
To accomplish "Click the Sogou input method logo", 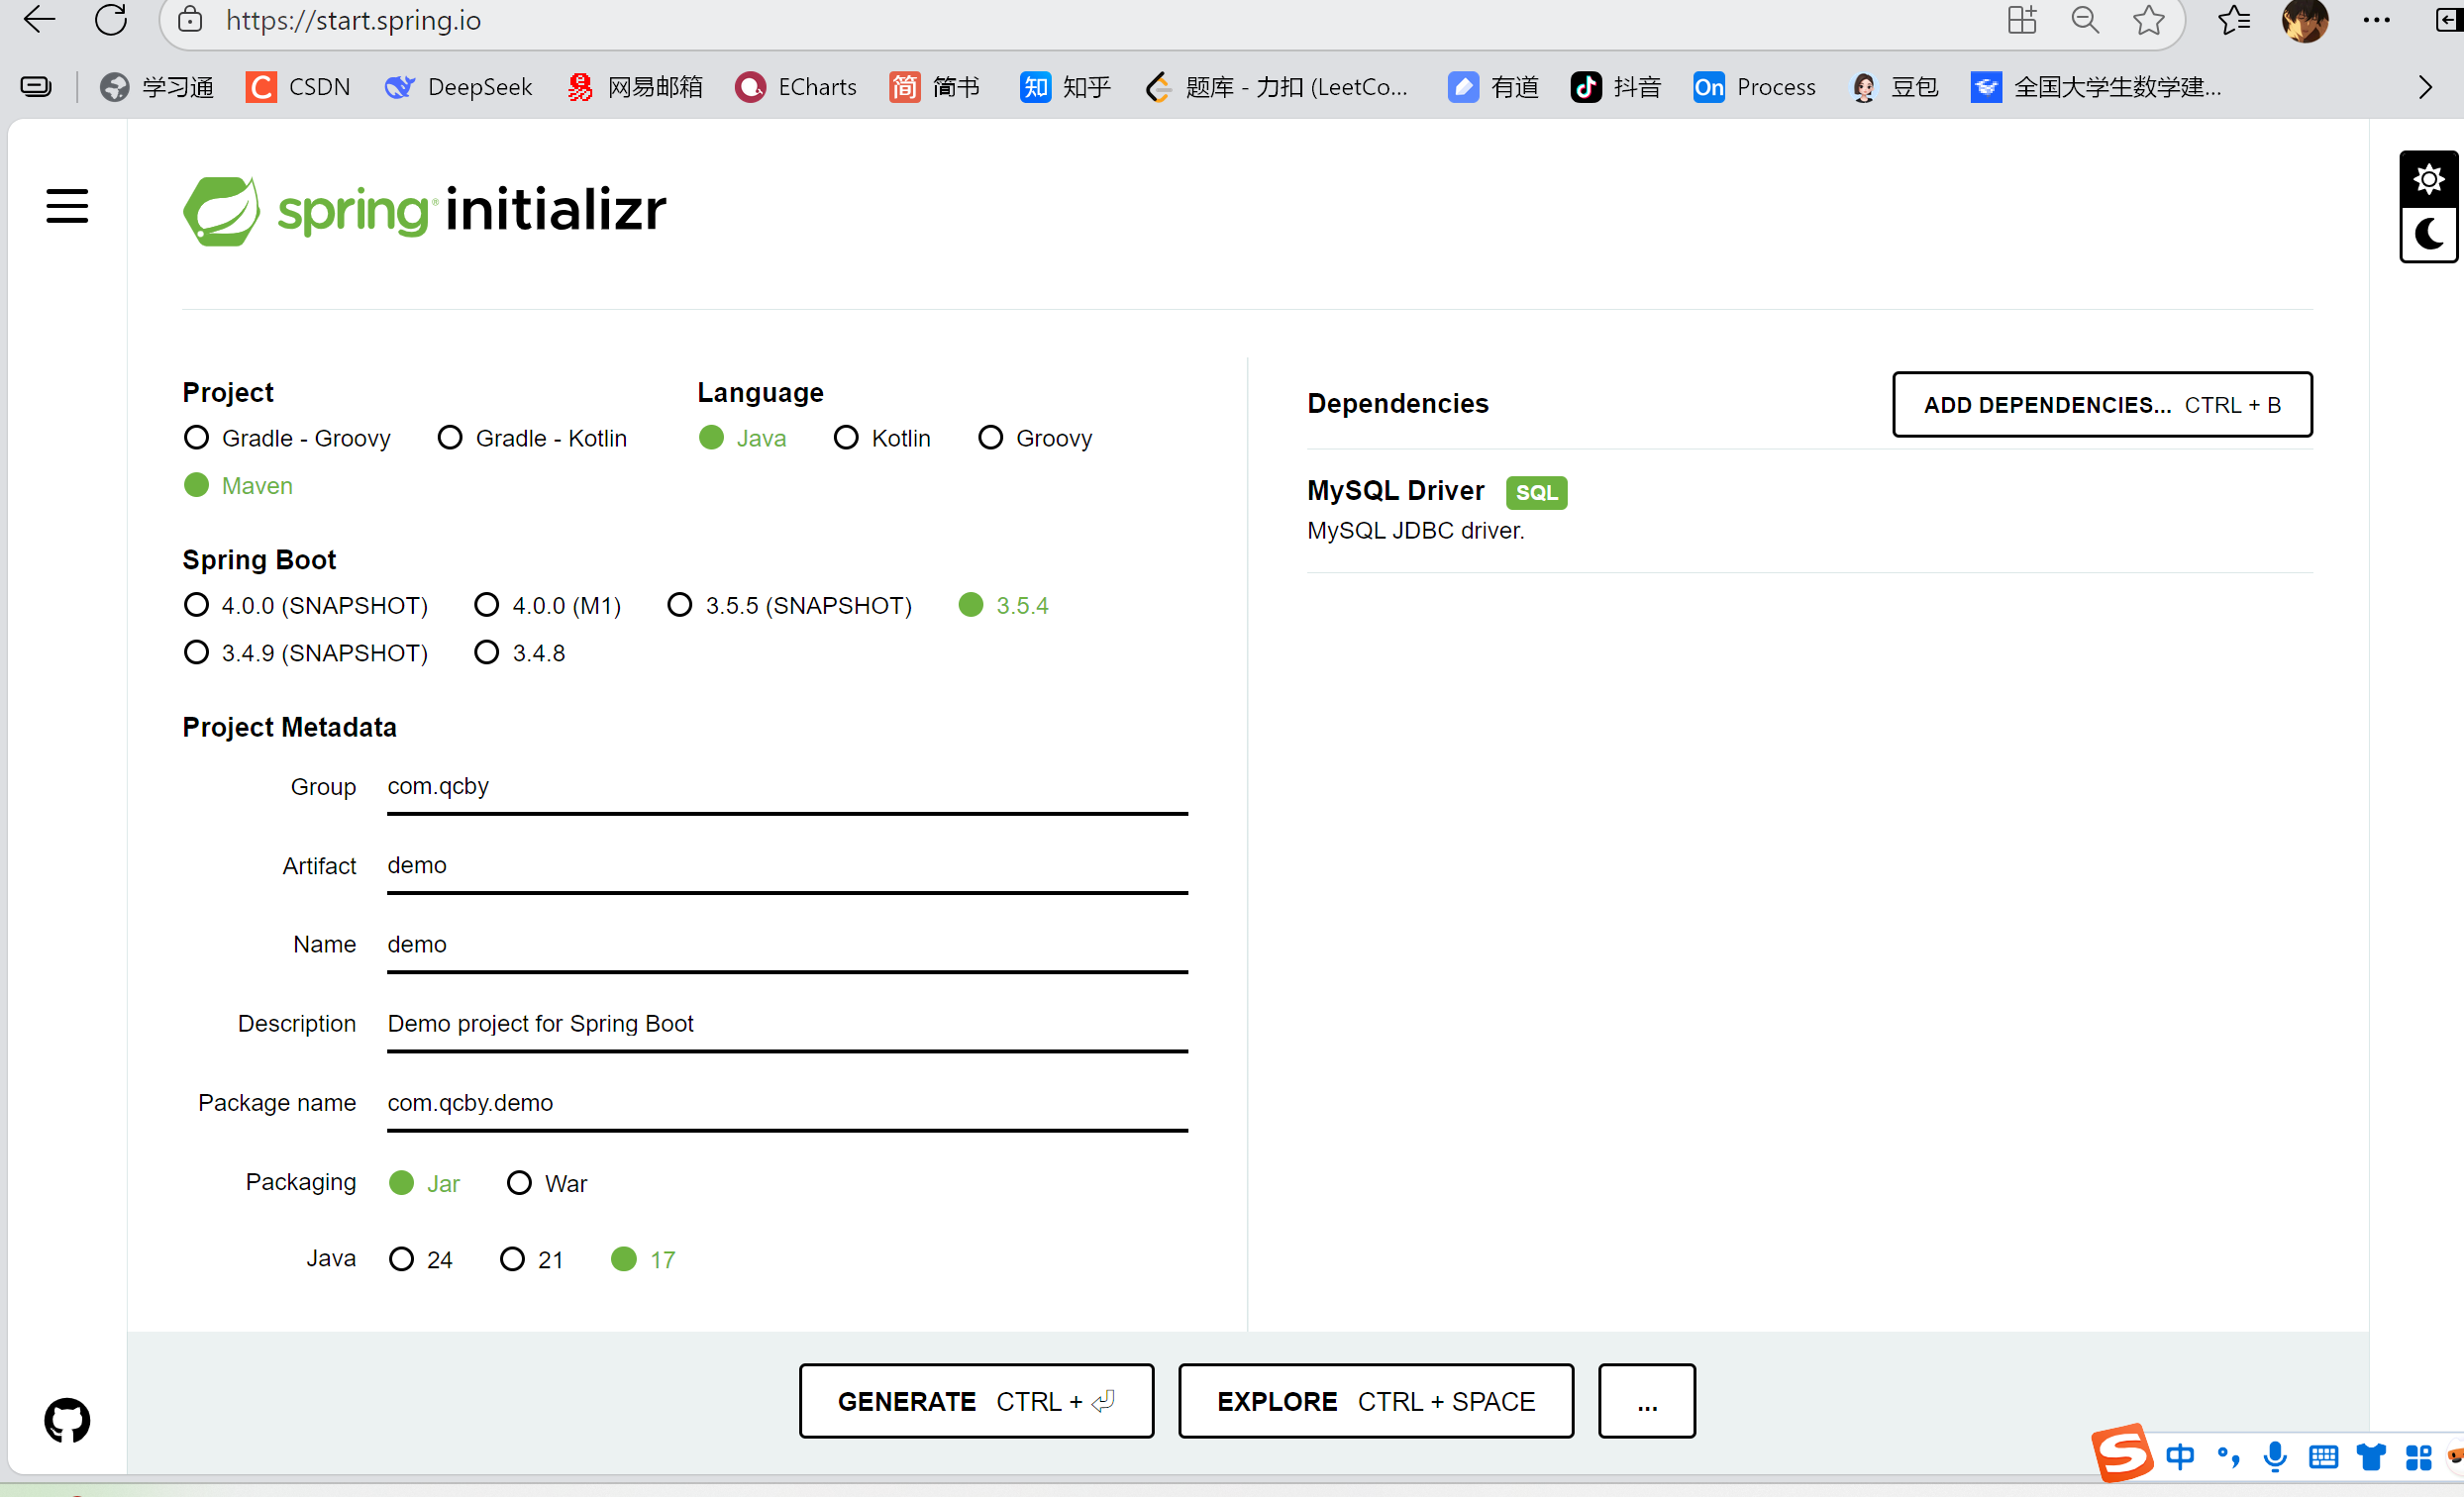I will coord(2120,1453).
